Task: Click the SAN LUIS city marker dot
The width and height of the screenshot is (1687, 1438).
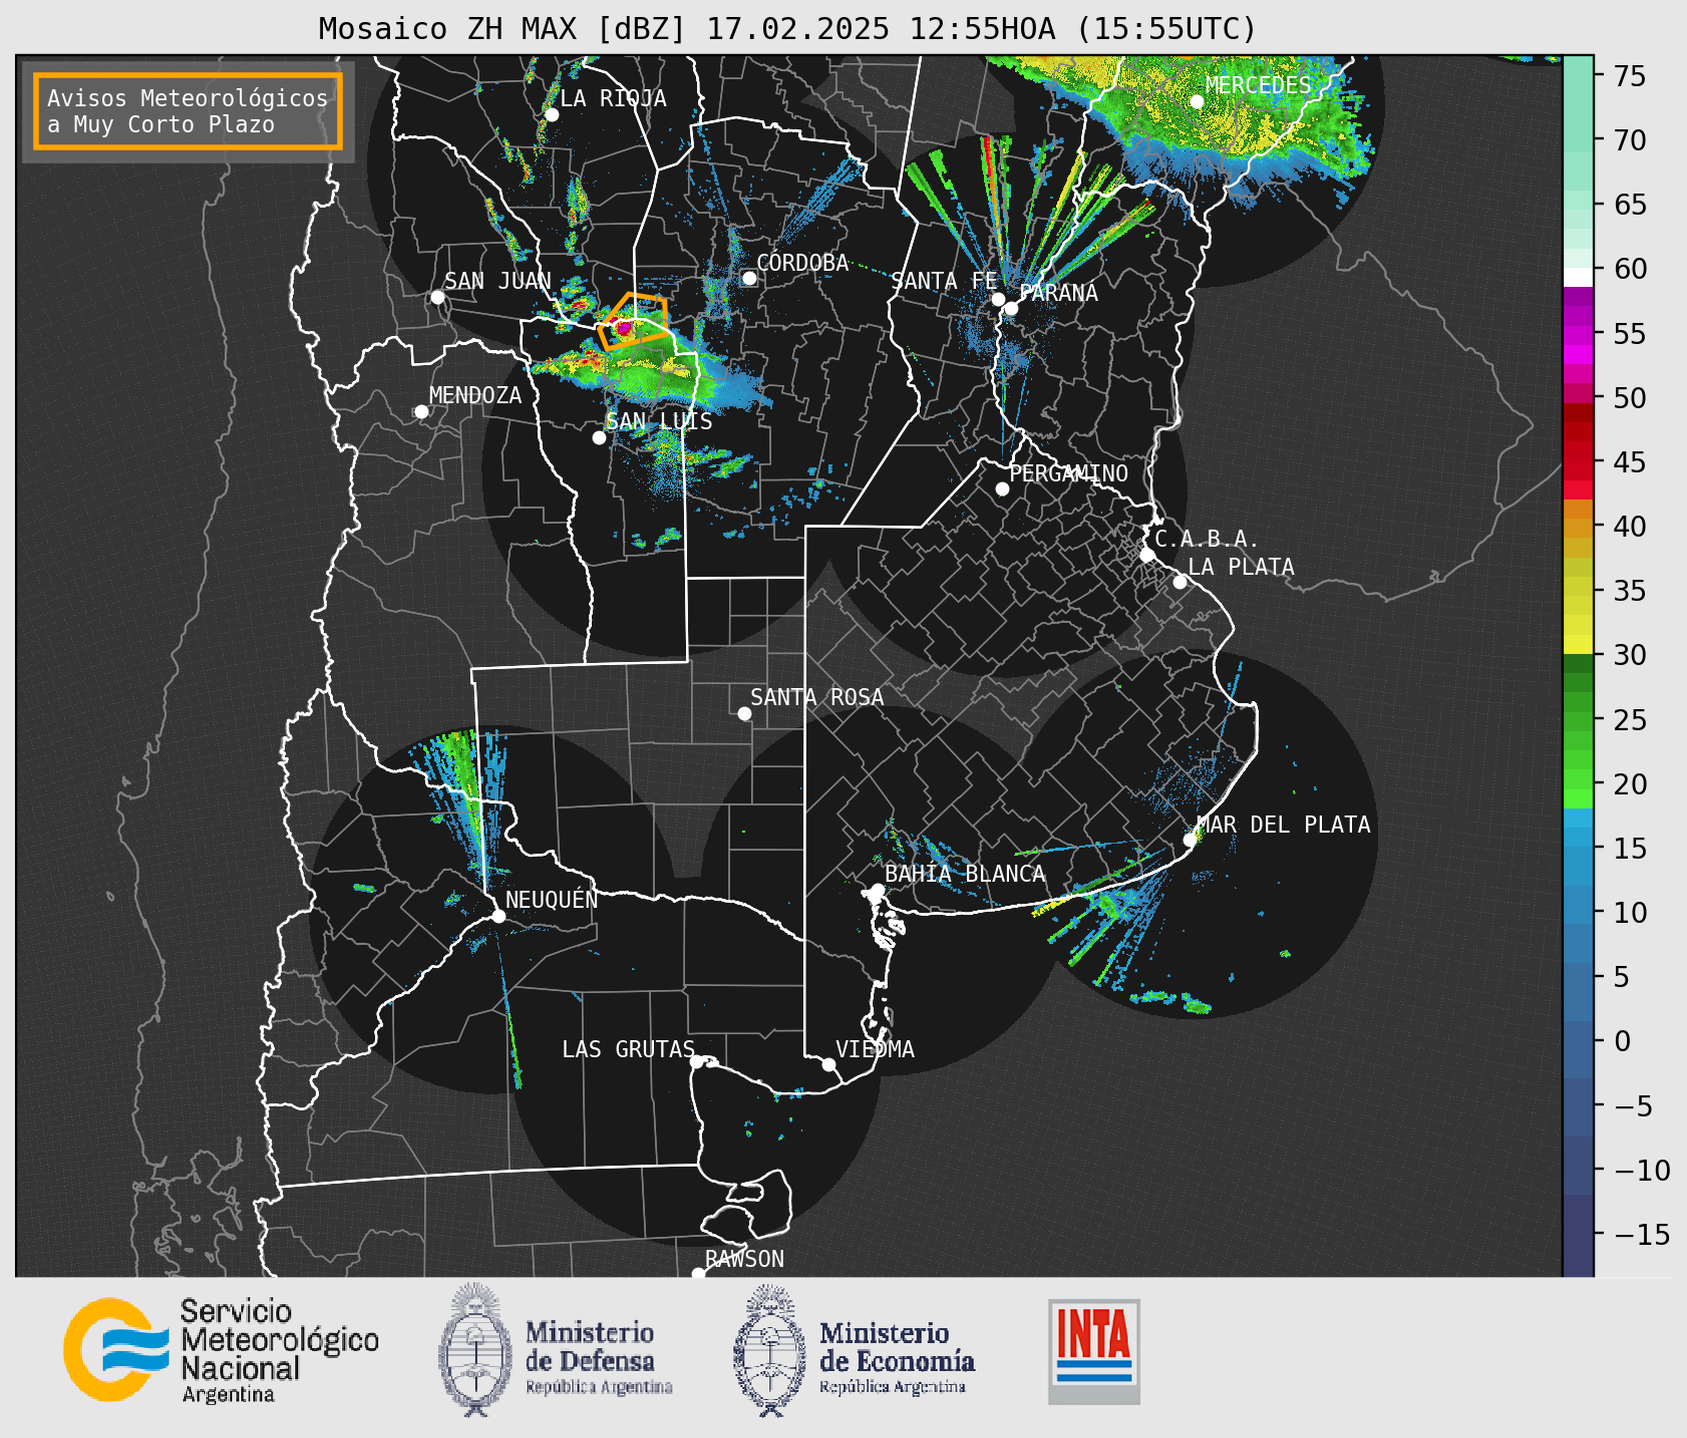Action: 599,438
